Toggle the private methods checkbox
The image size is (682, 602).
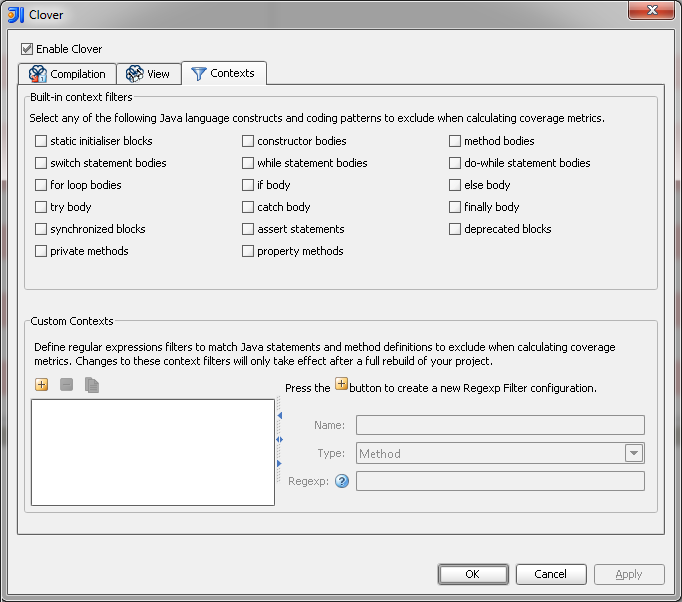click(41, 251)
